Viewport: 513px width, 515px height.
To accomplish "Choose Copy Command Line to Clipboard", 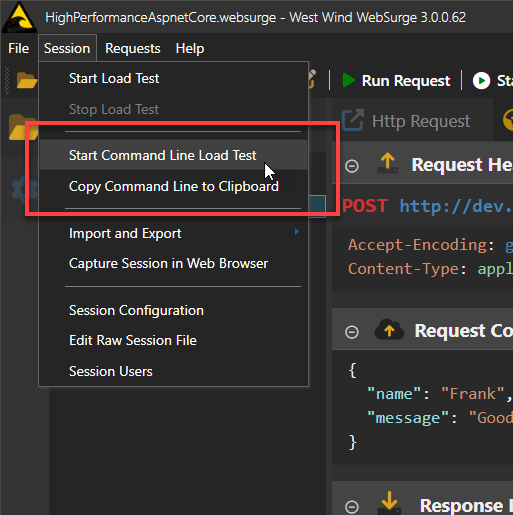I will 173,186.
